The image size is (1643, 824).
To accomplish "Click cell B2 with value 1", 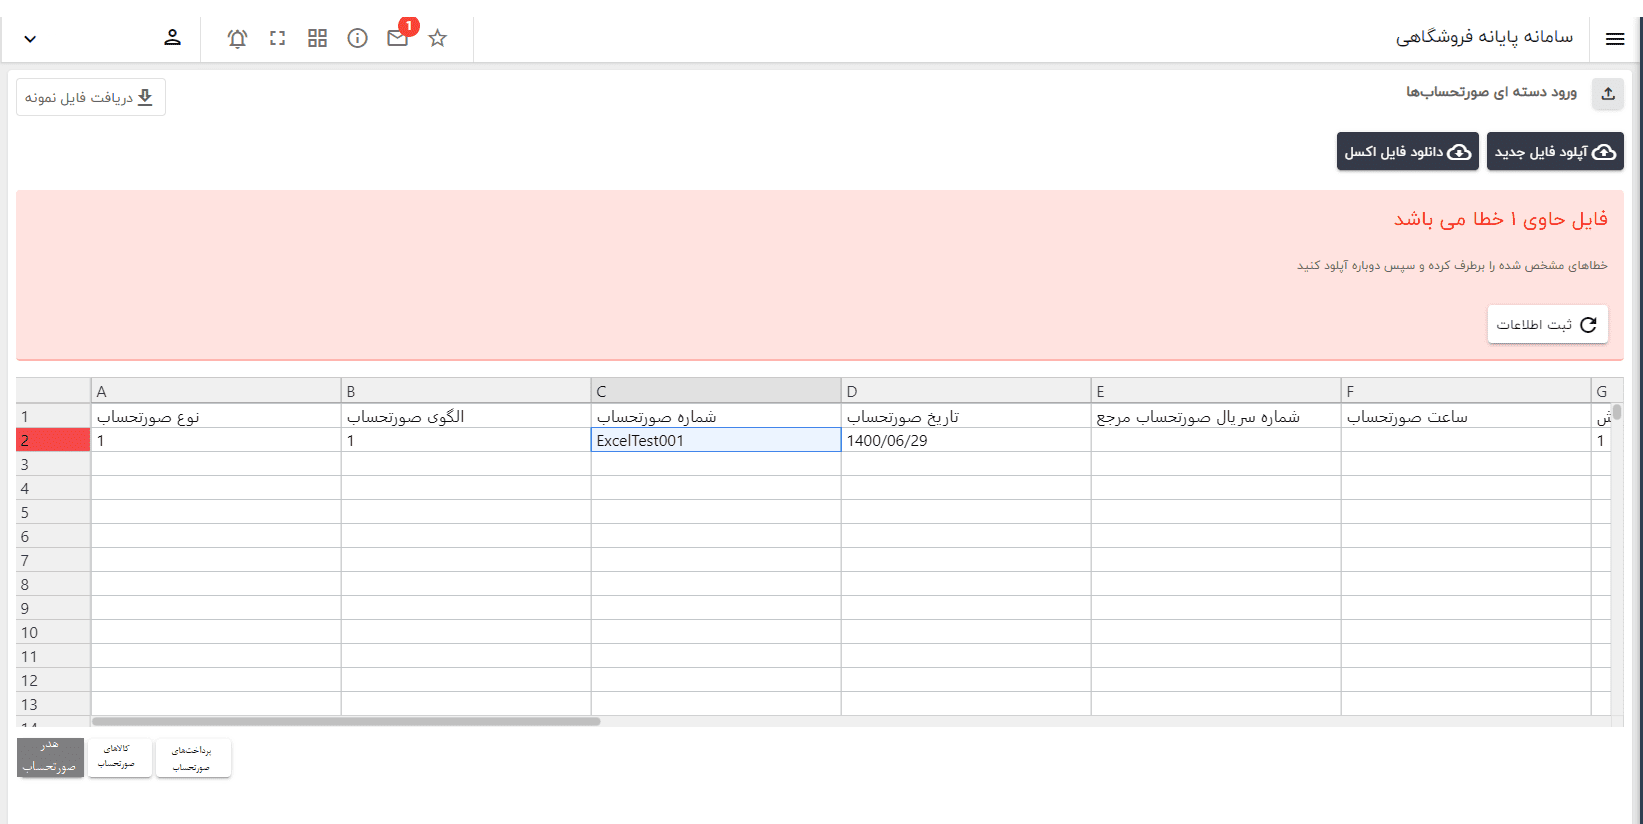I will click(x=466, y=440).
